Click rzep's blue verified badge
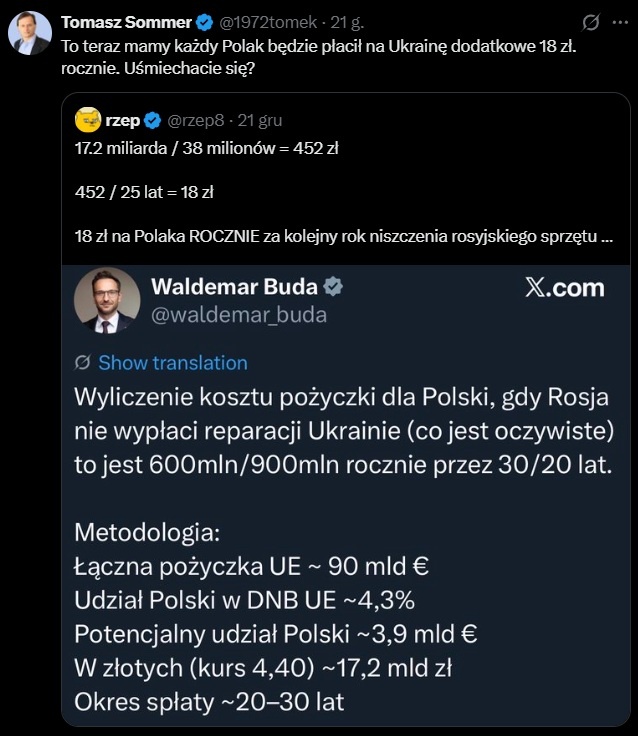The height and width of the screenshot is (737, 638). [x=153, y=121]
